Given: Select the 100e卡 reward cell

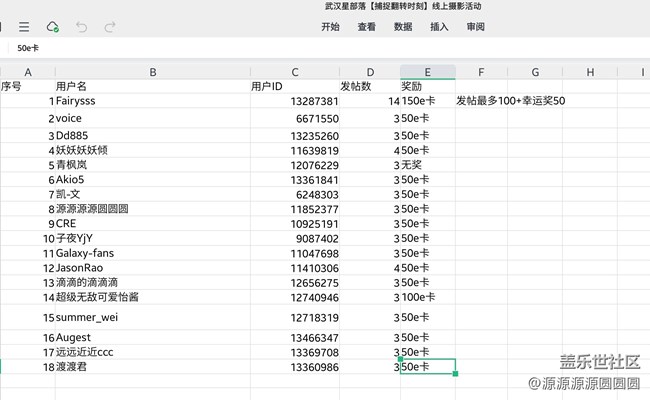Looking at the screenshot, I should coord(427,297).
